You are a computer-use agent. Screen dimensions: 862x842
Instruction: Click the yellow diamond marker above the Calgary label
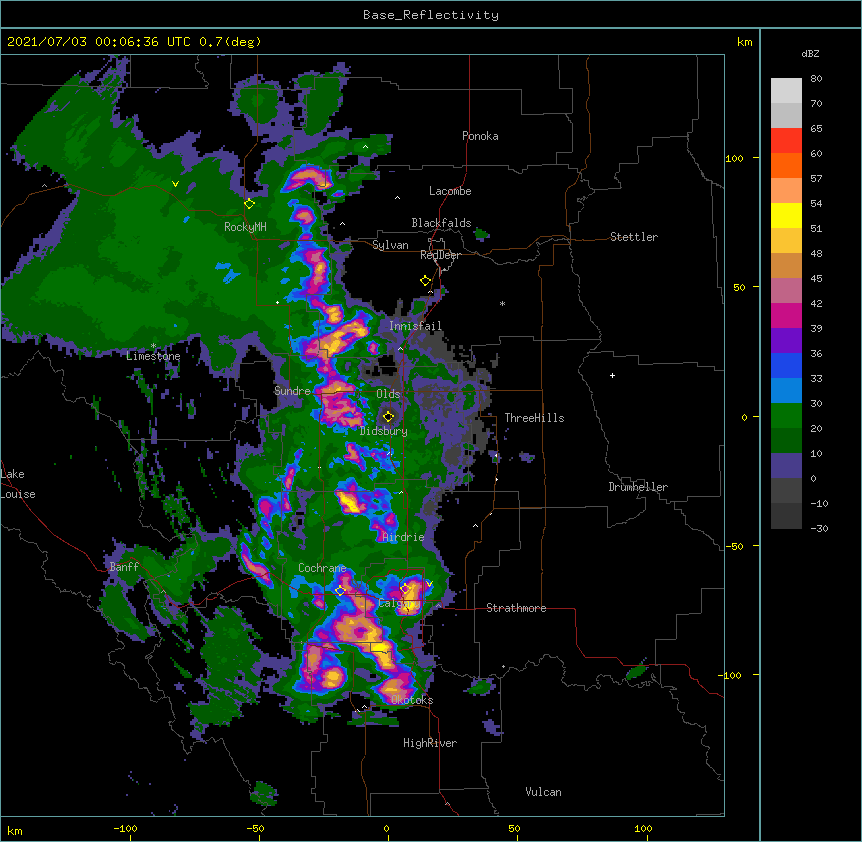click(x=405, y=589)
